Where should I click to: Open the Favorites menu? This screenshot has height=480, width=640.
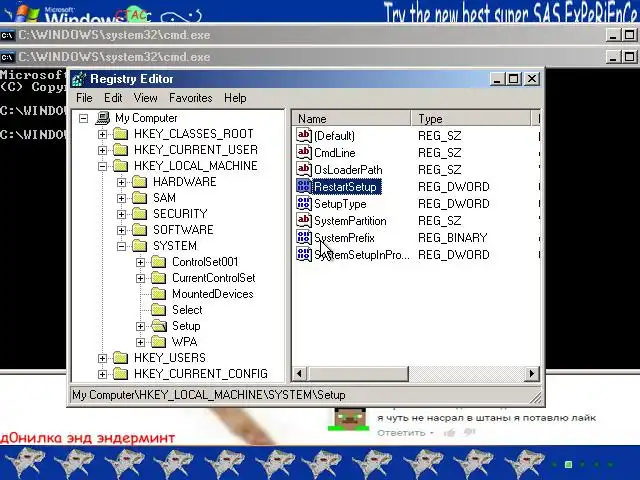click(x=191, y=98)
